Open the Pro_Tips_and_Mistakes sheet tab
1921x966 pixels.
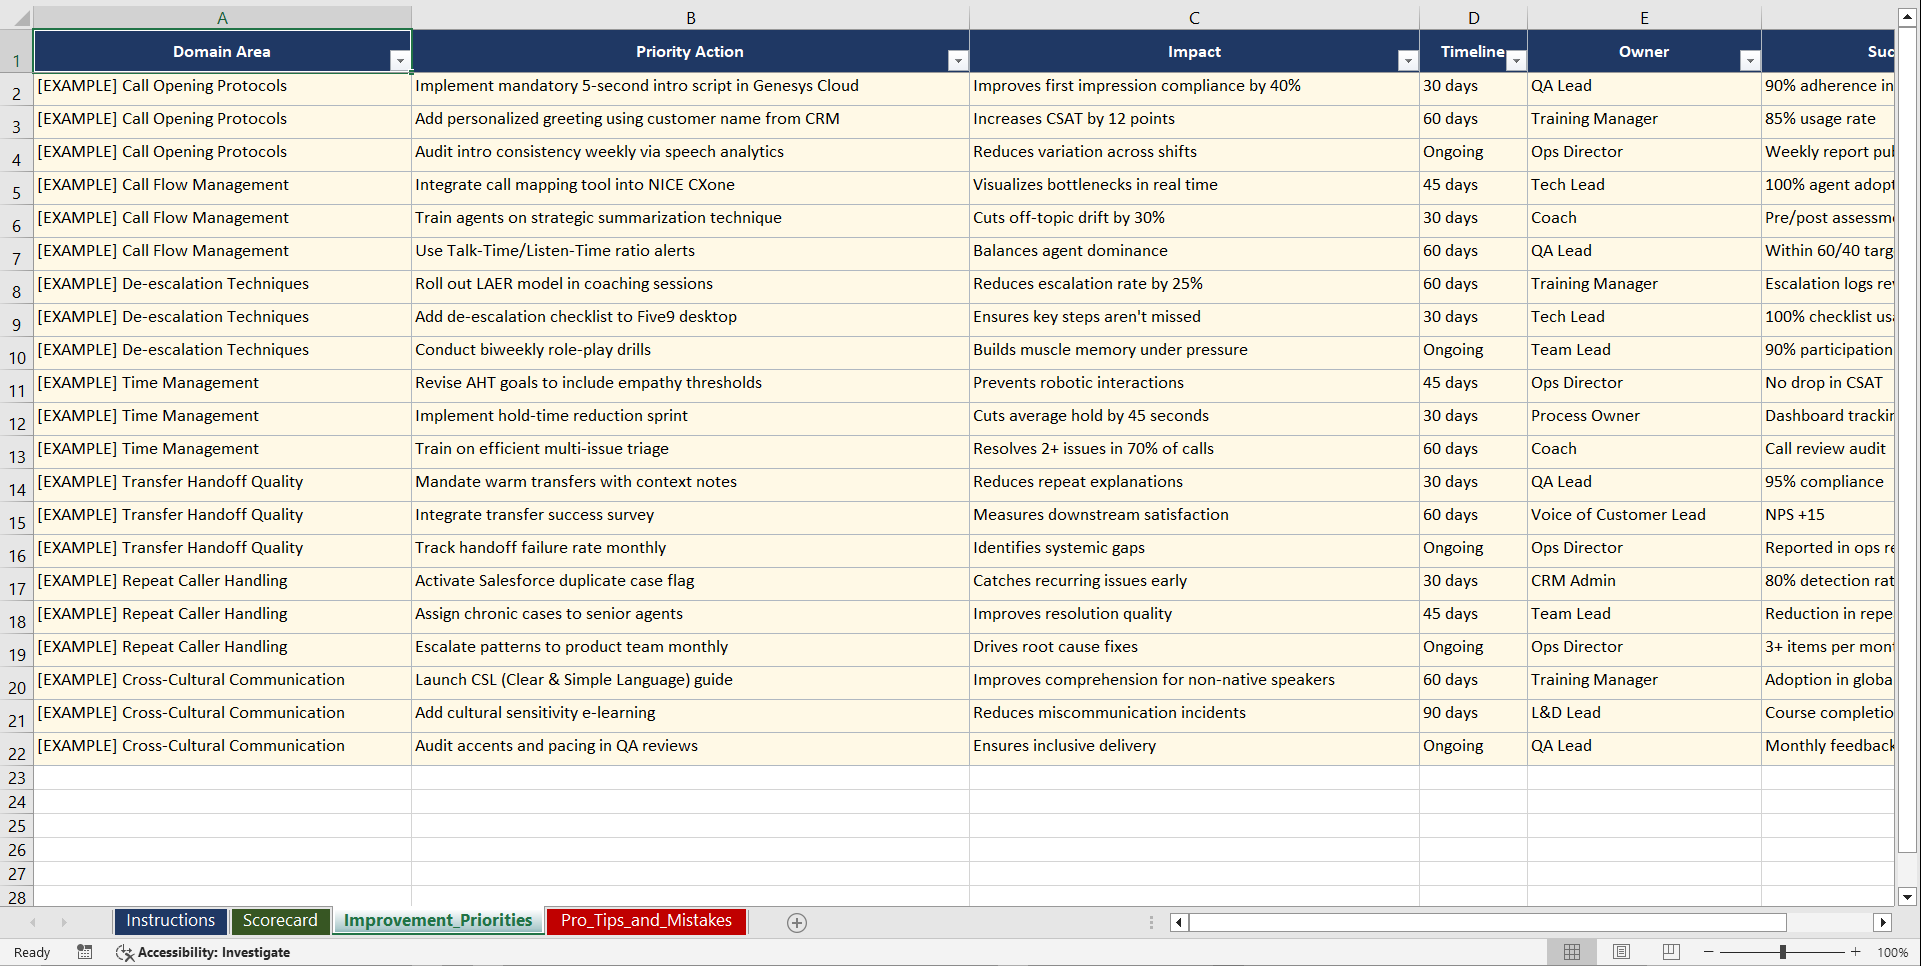click(x=646, y=921)
